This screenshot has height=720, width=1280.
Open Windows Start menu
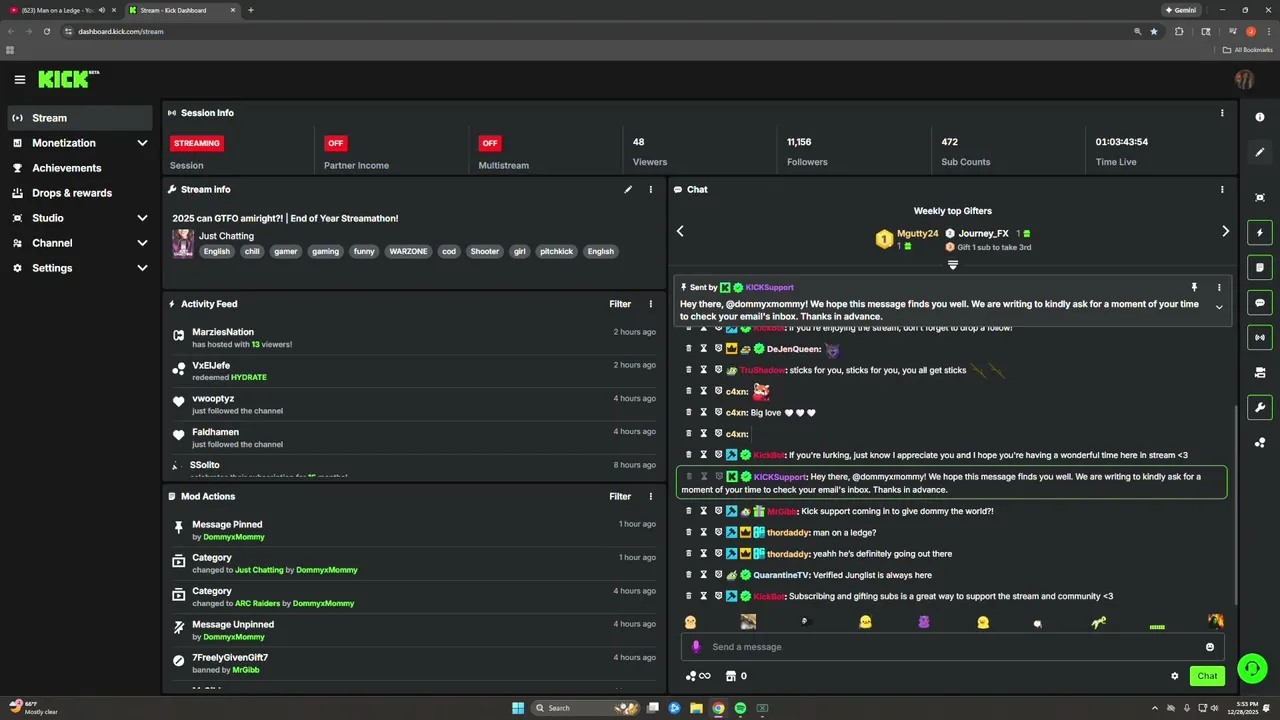tap(518, 708)
